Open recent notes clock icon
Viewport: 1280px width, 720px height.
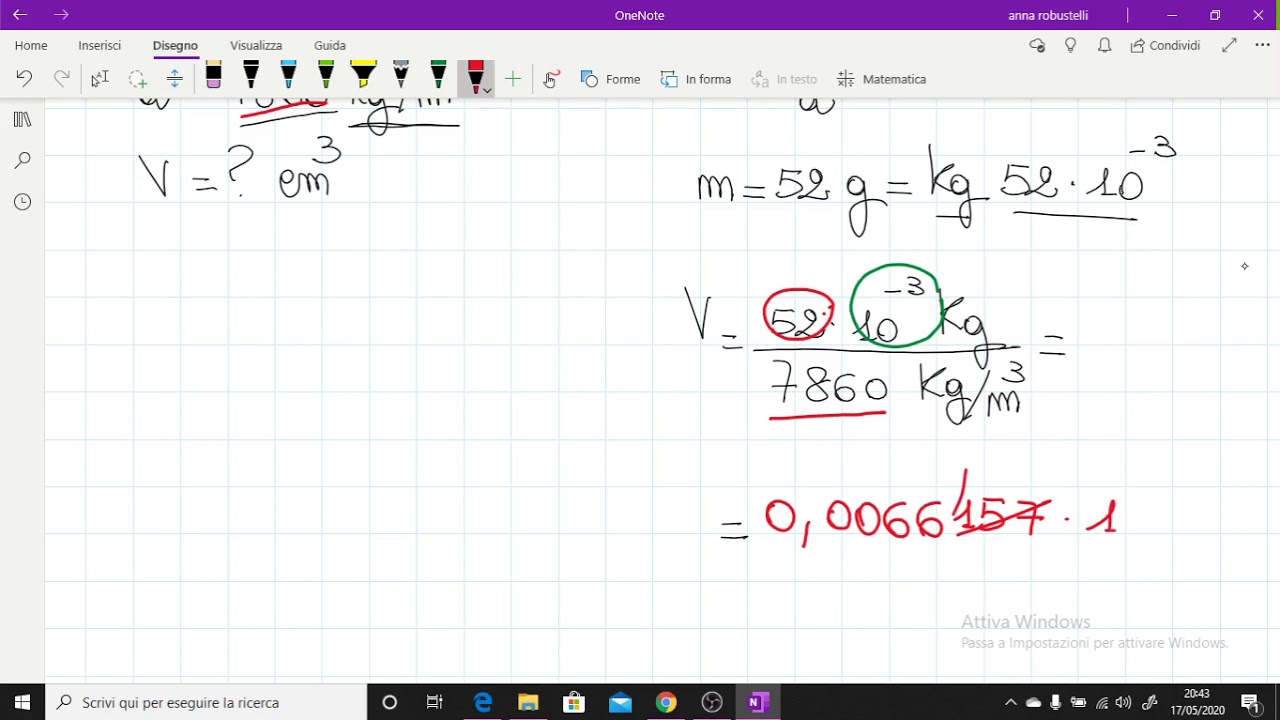(23, 202)
